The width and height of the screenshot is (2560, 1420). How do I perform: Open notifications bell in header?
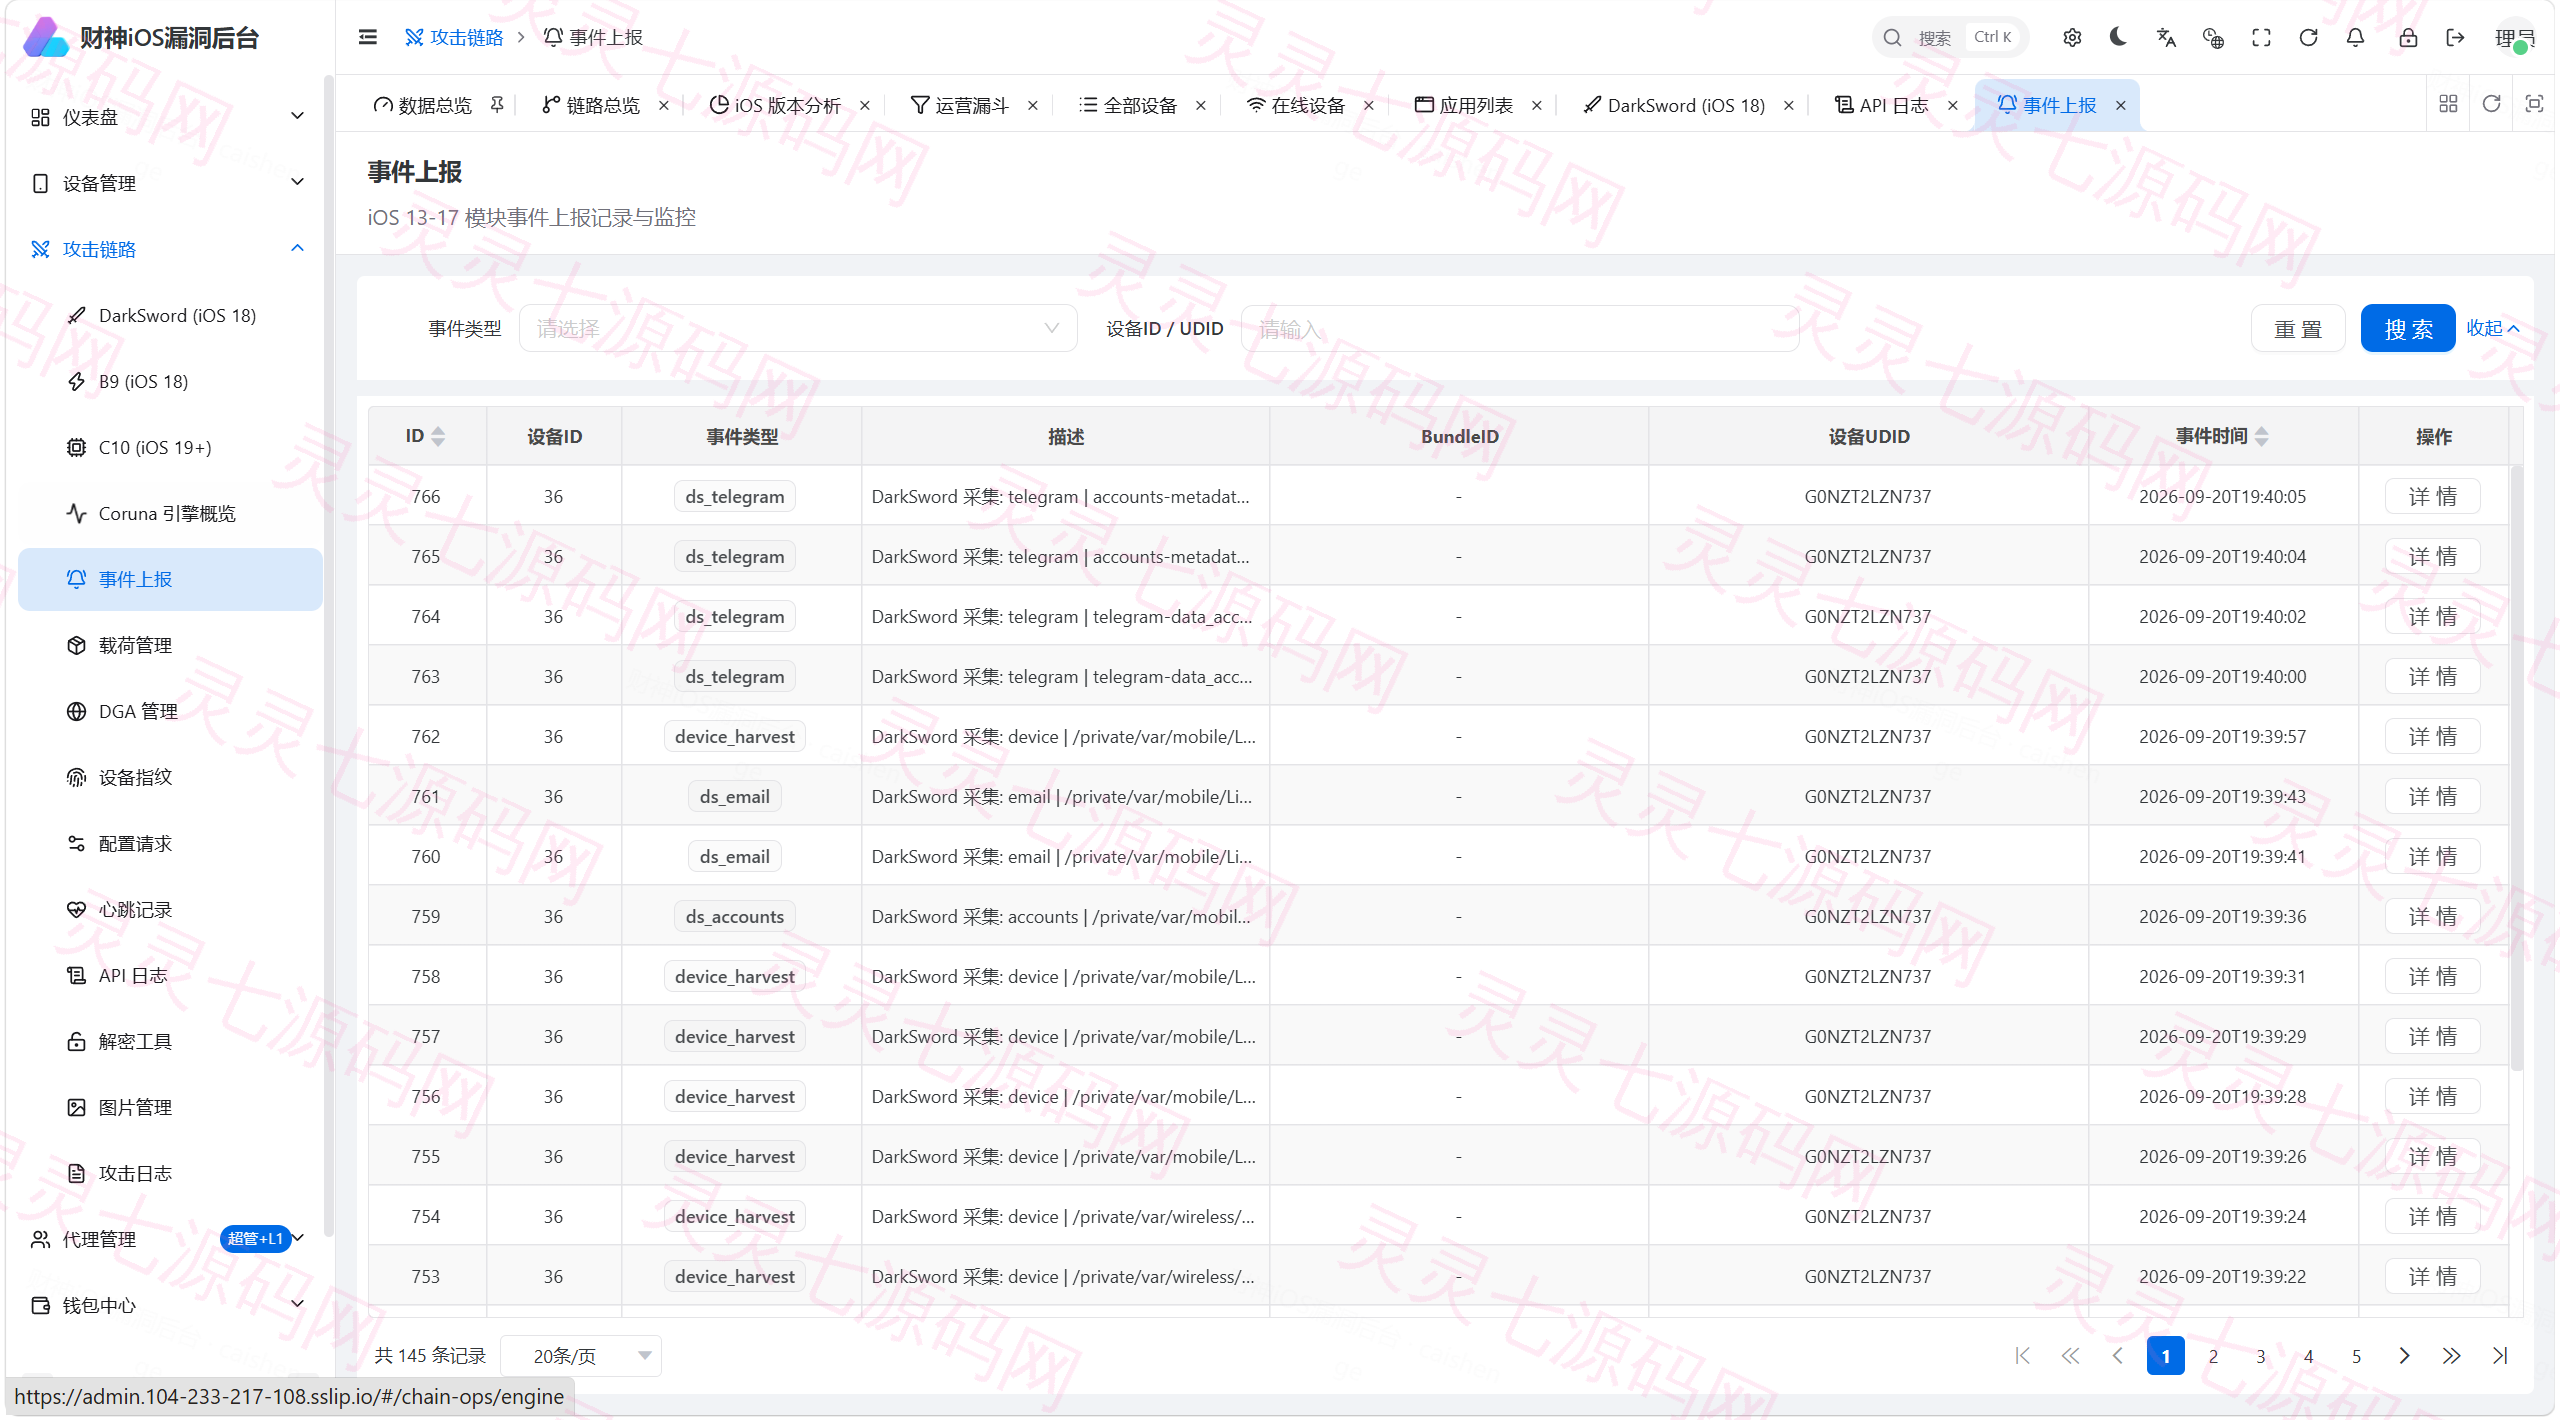[2355, 38]
